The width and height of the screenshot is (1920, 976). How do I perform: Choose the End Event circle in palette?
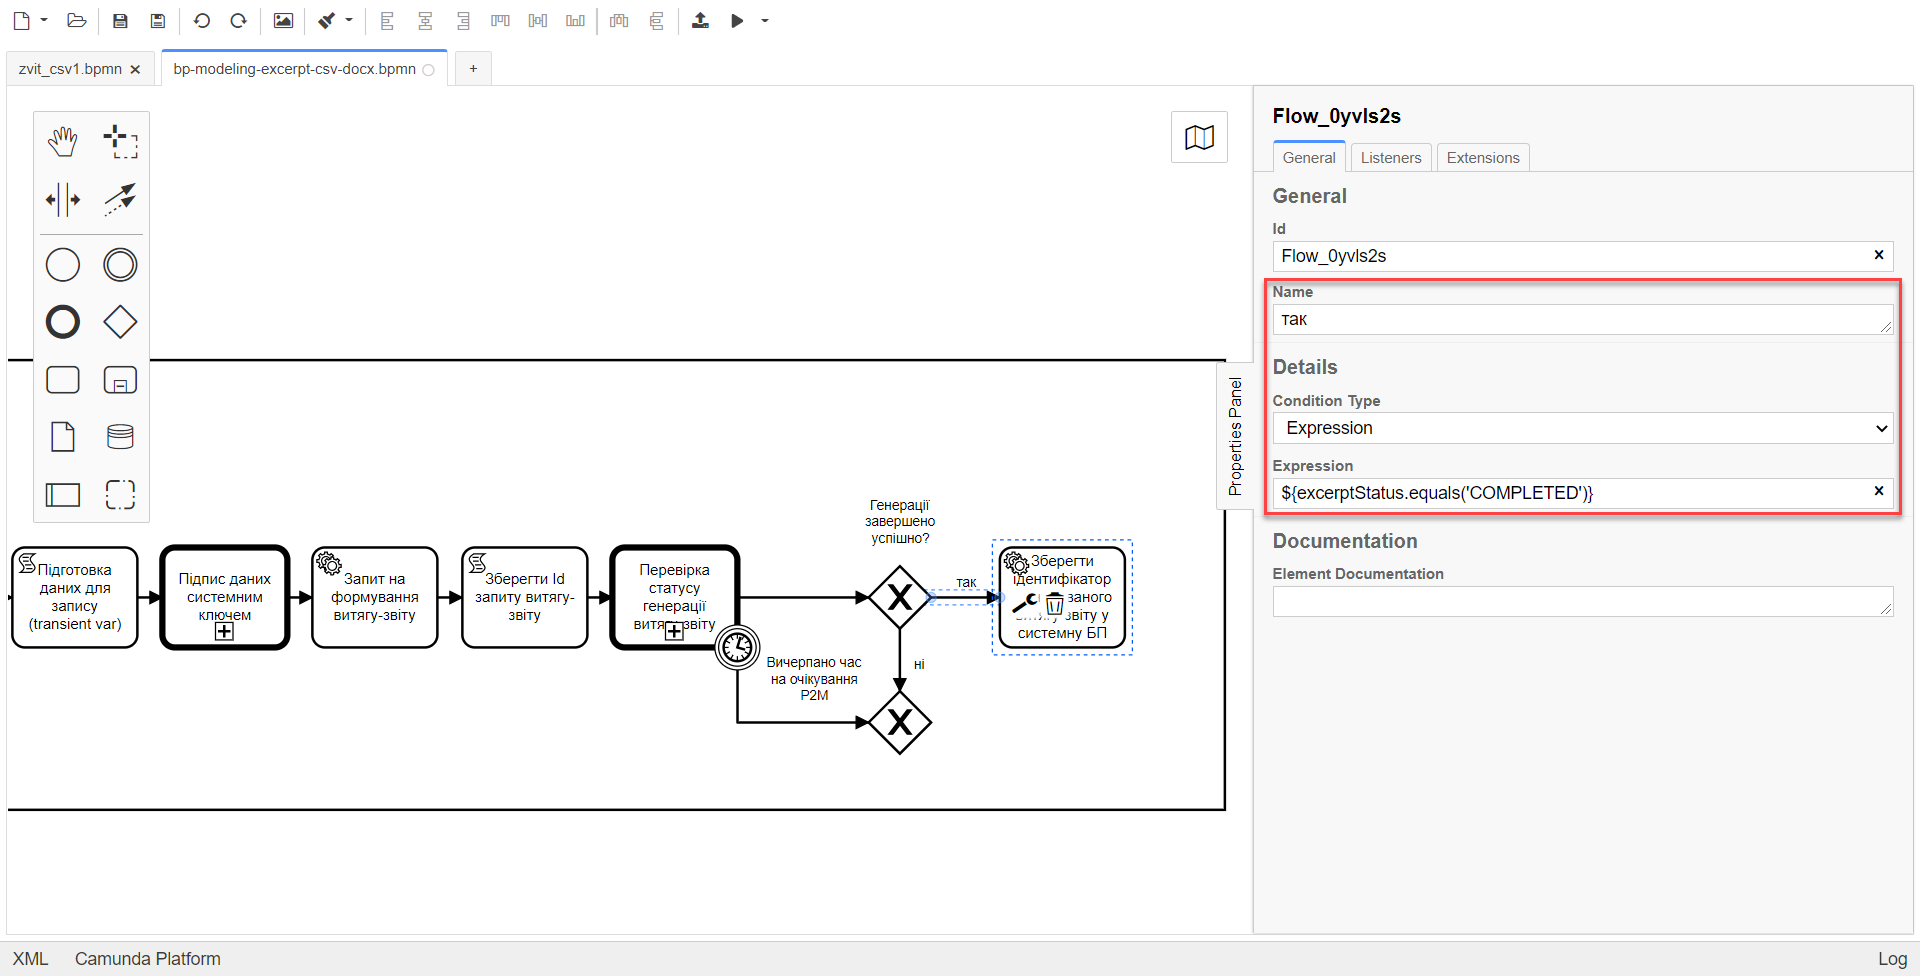(x=63, y=322)
